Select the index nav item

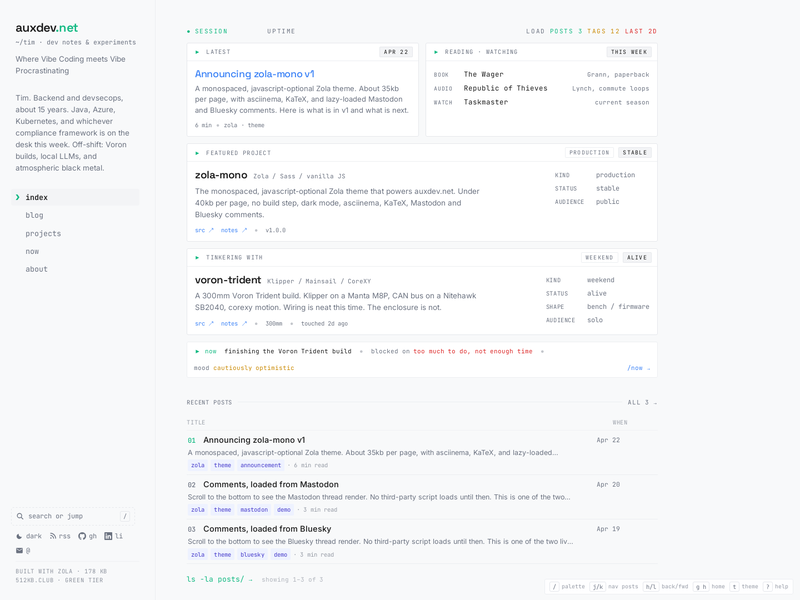click(75, 197)
